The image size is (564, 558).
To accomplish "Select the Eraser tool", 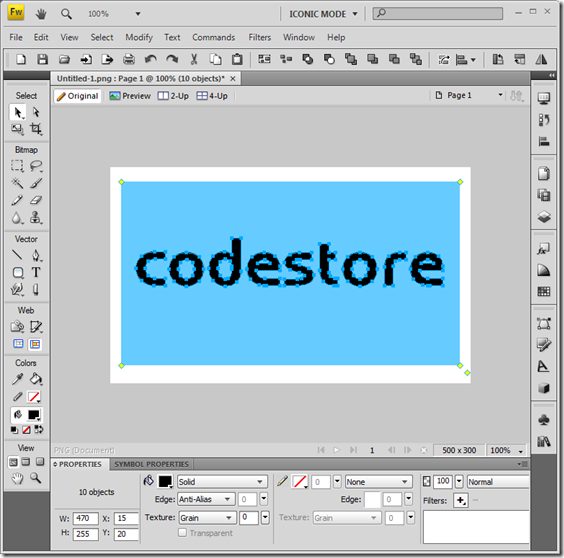I will click(36, 200).
